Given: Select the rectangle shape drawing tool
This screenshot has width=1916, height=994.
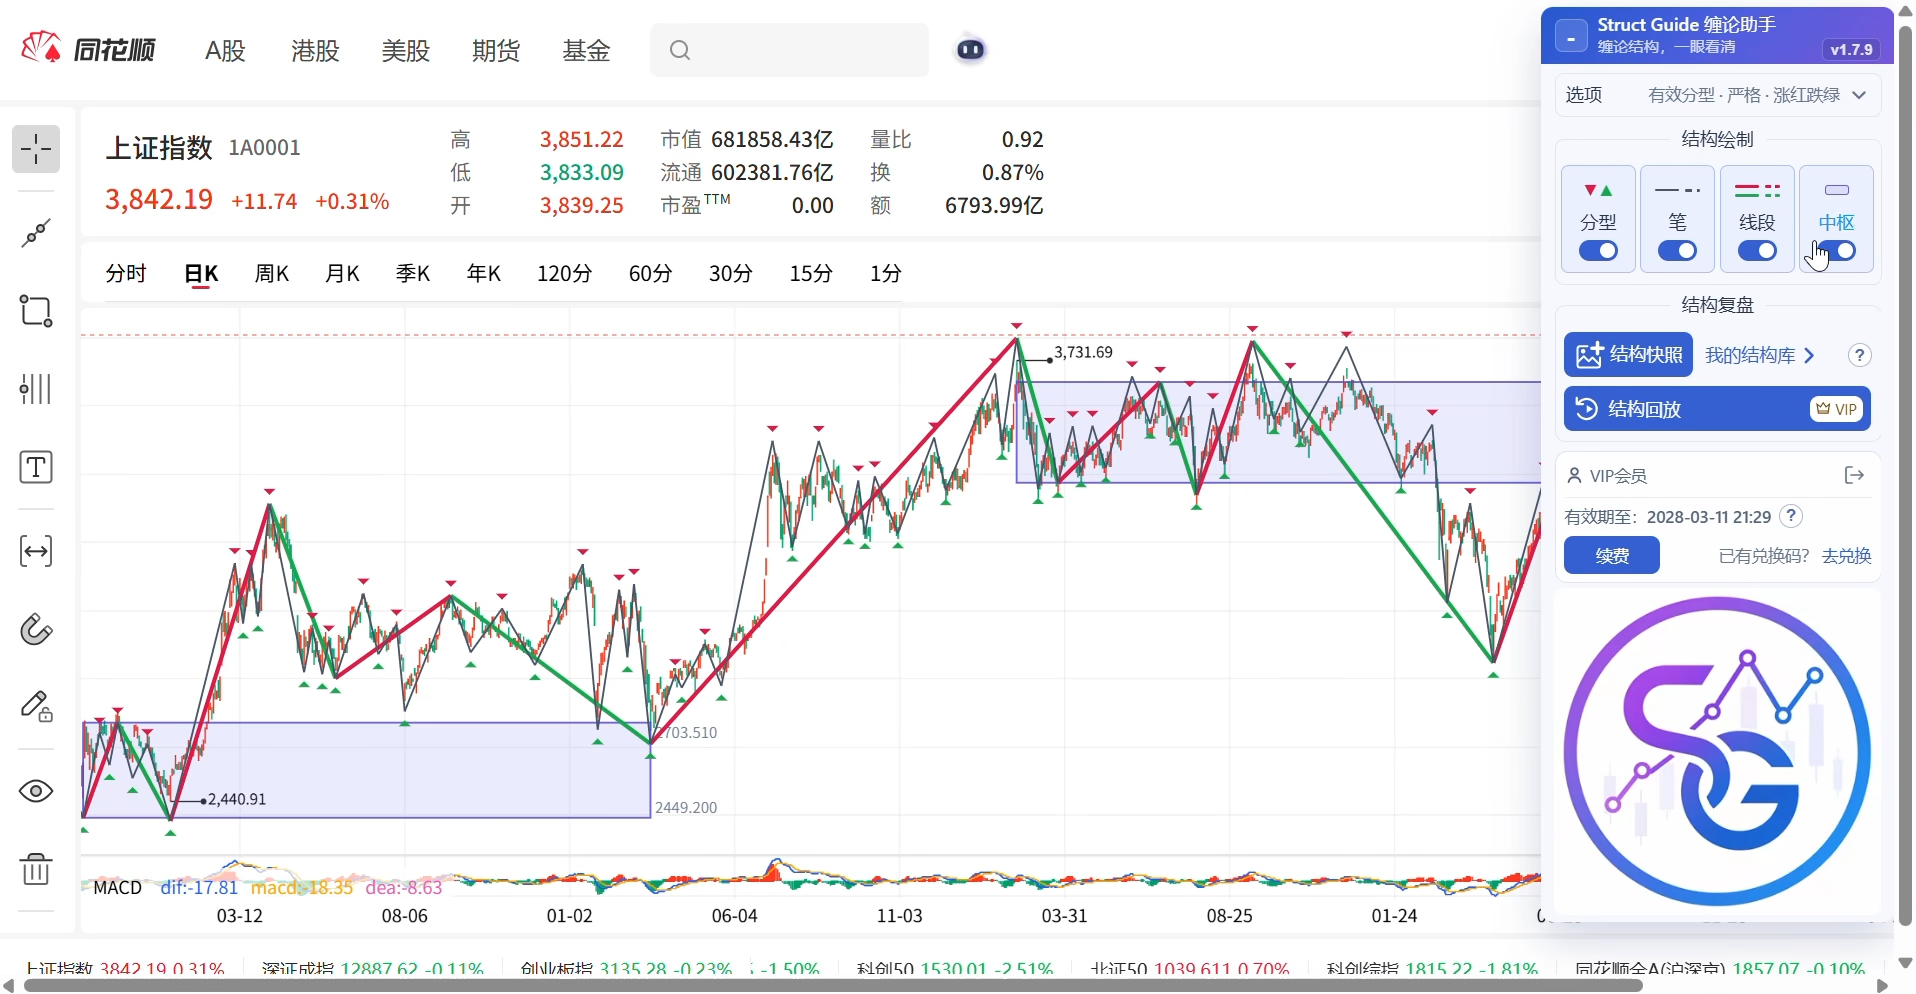Looking at the screenshot, I should click(36, 311).
